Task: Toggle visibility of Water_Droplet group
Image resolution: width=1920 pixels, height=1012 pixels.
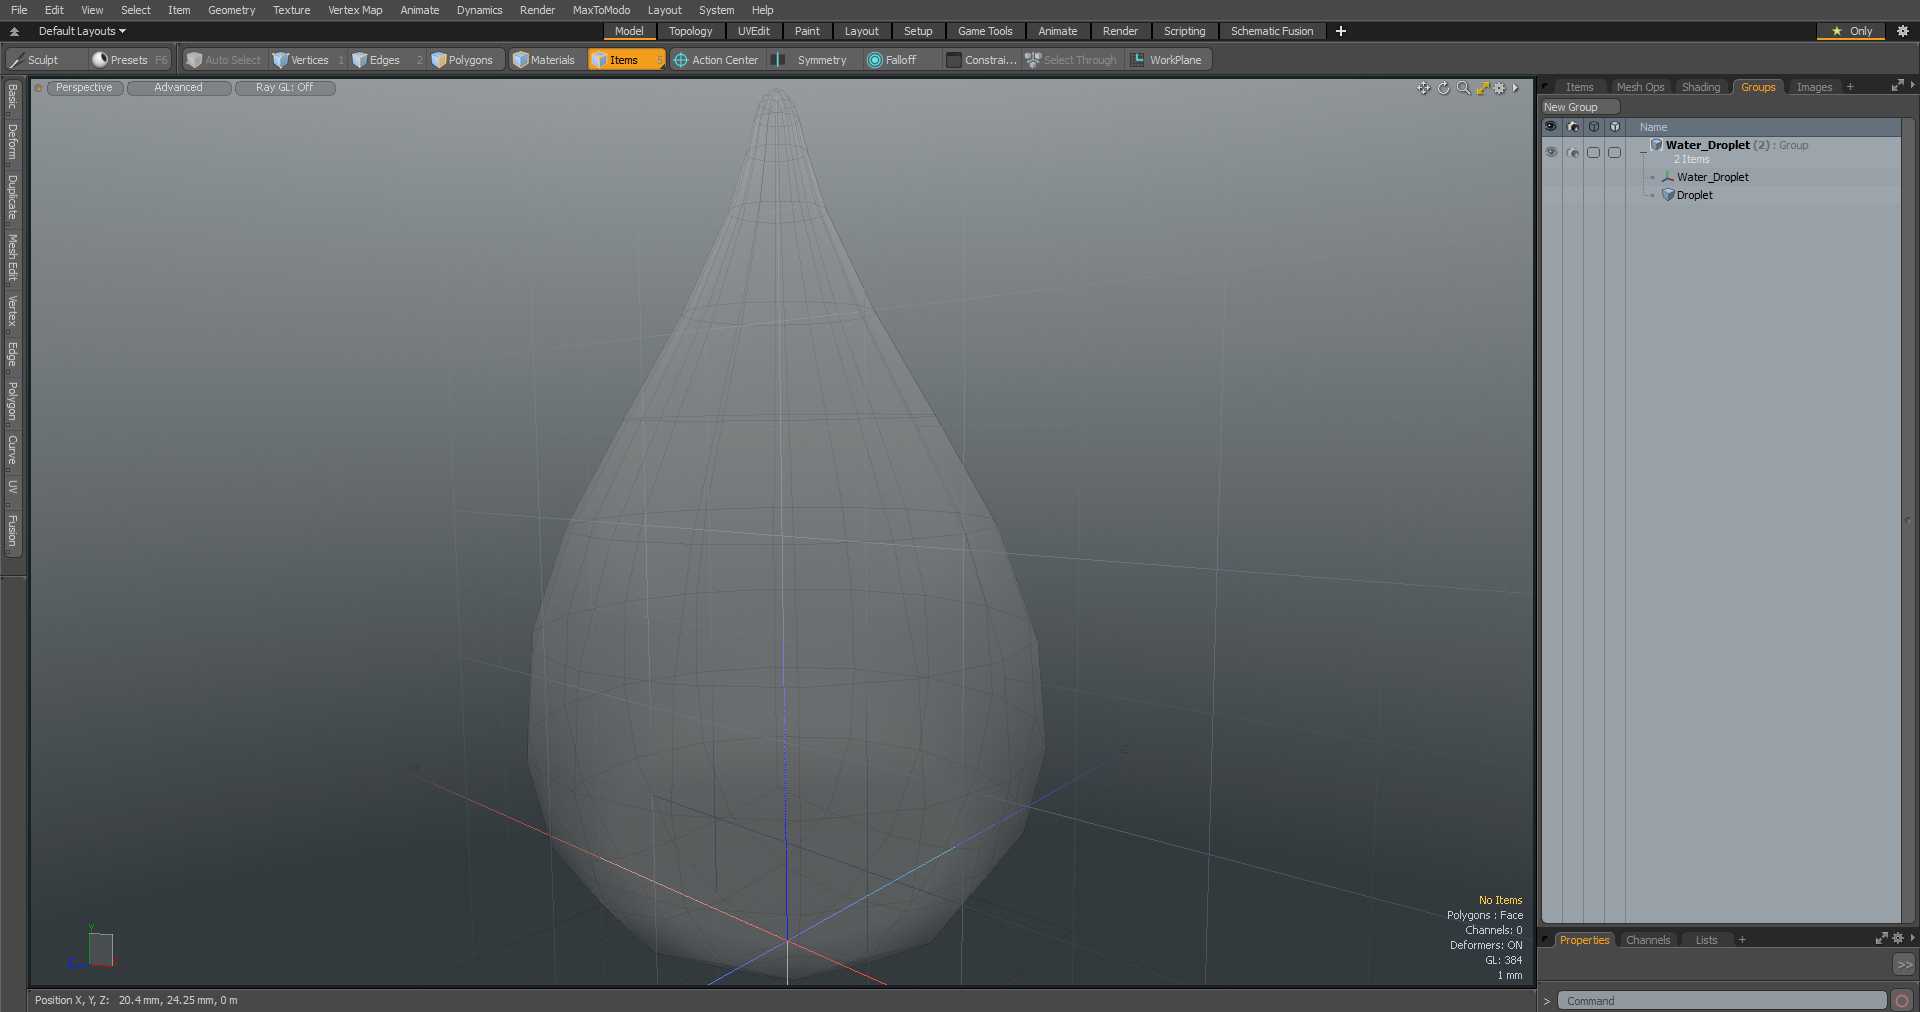Action: tap(1551, 152)
